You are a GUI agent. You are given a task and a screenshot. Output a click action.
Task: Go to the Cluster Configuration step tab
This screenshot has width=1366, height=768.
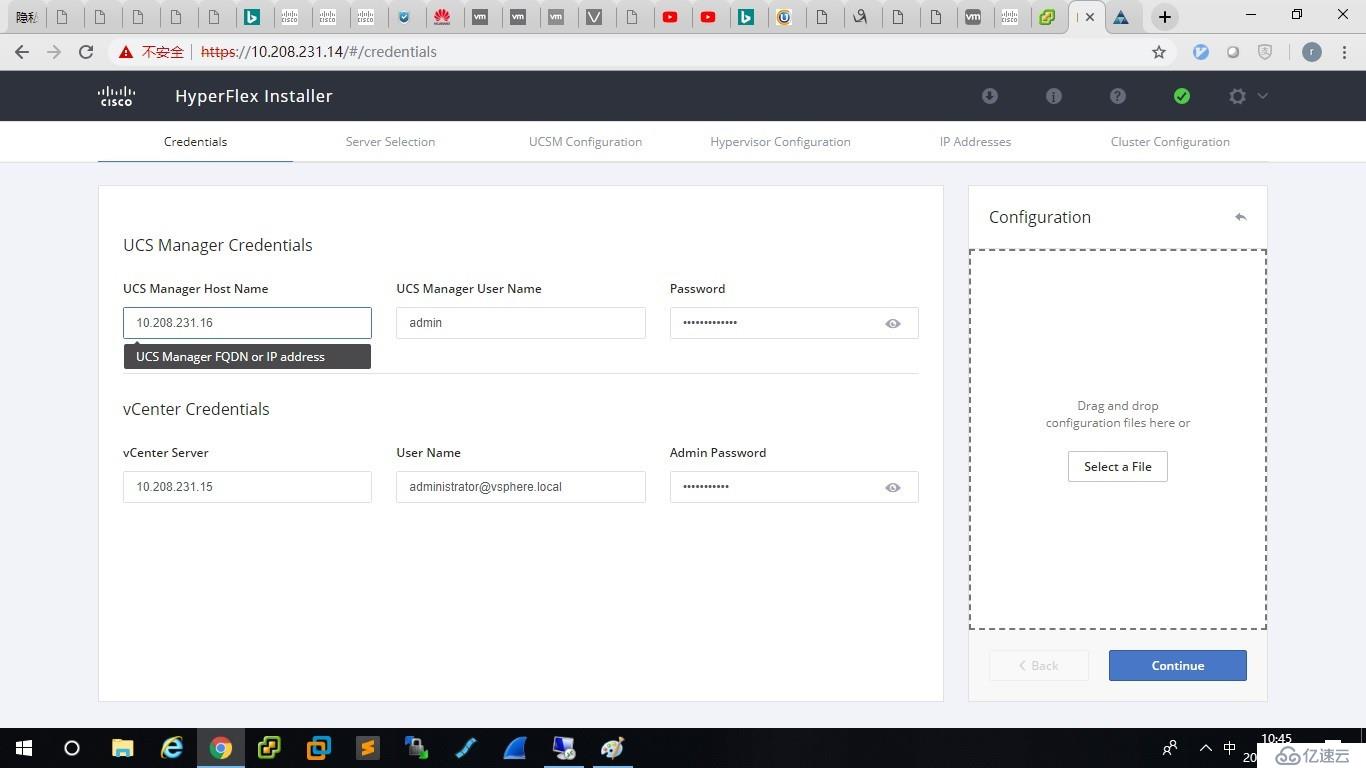(1170, 142)
